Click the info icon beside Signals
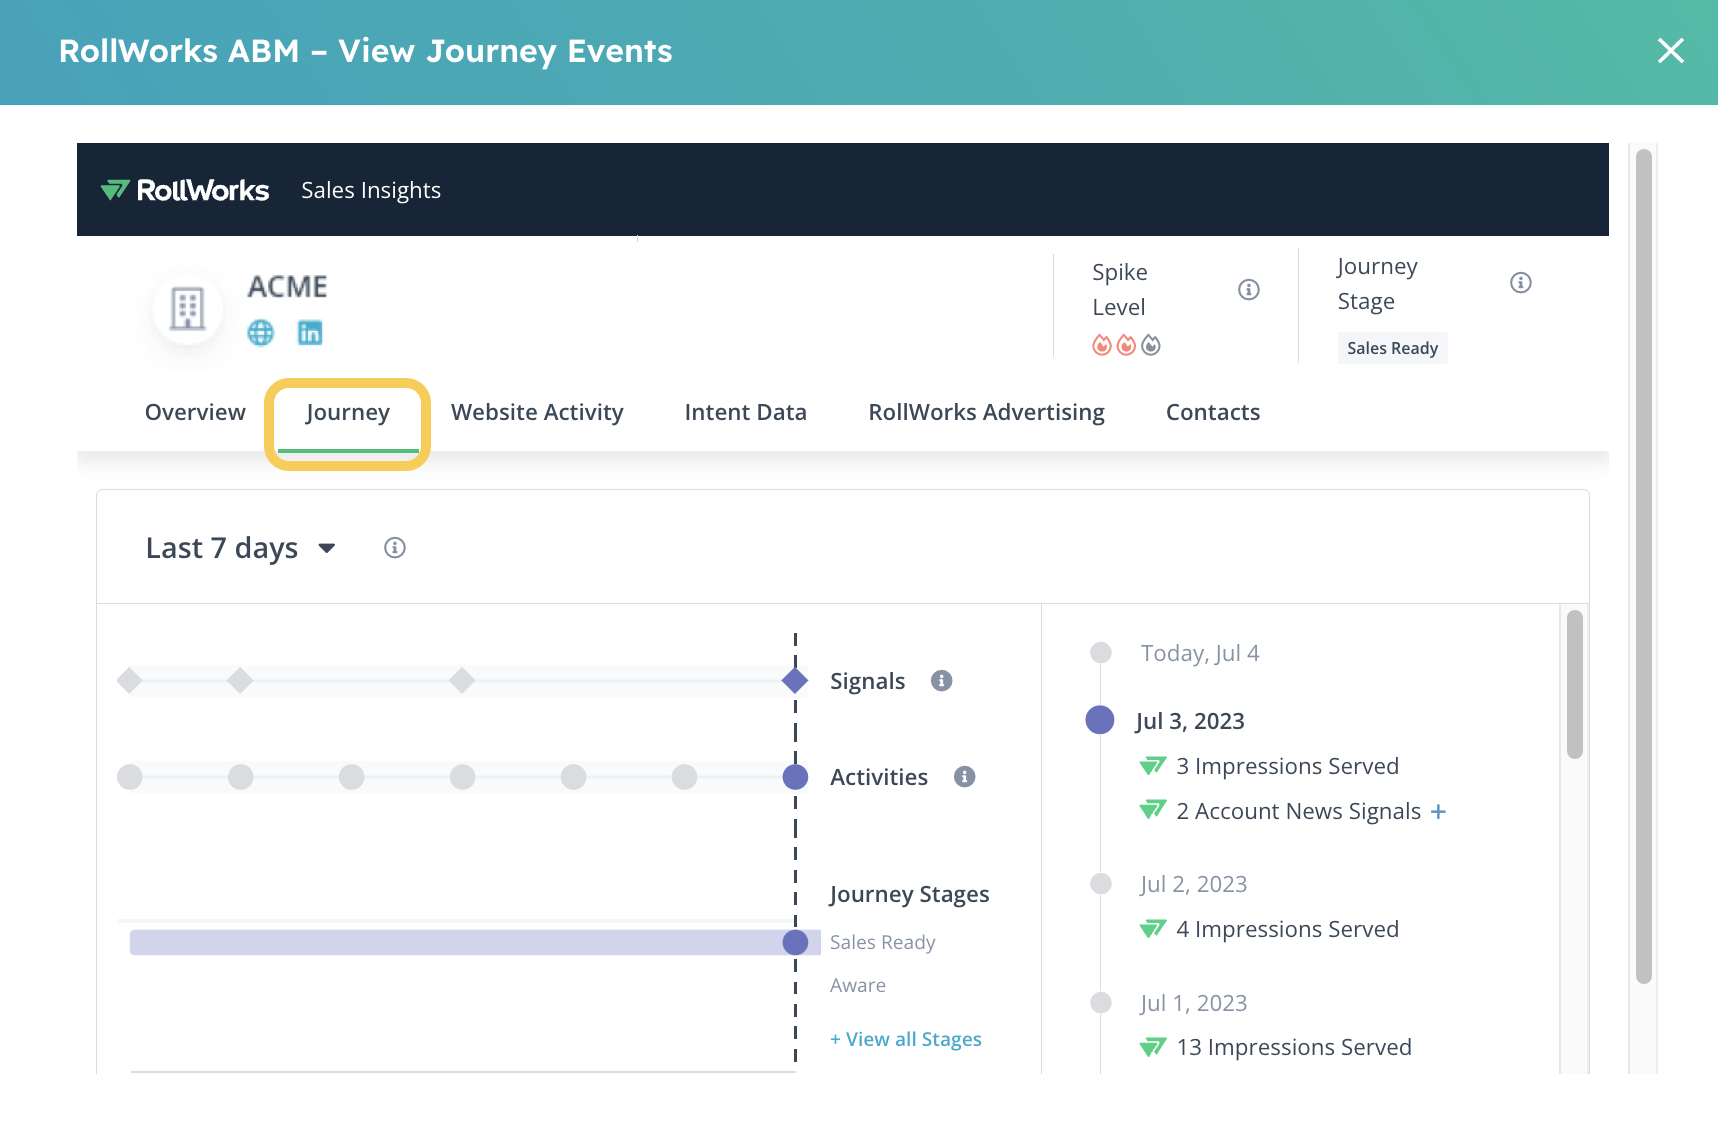The image size is (1718, 1146). coord(941,681)
